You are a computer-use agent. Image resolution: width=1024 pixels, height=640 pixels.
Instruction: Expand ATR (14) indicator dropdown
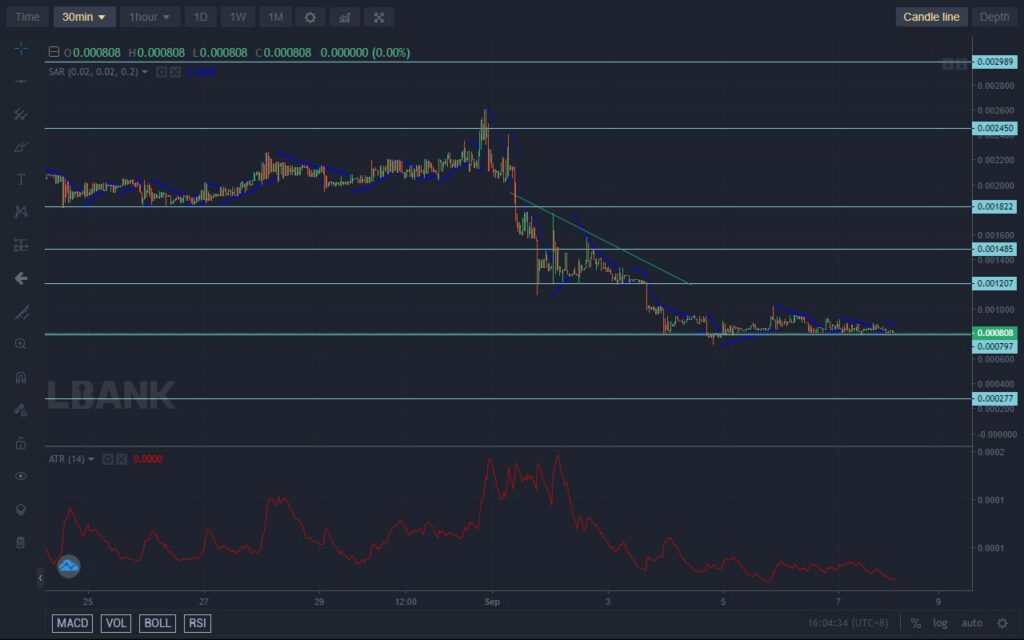[x=91, y=459]
